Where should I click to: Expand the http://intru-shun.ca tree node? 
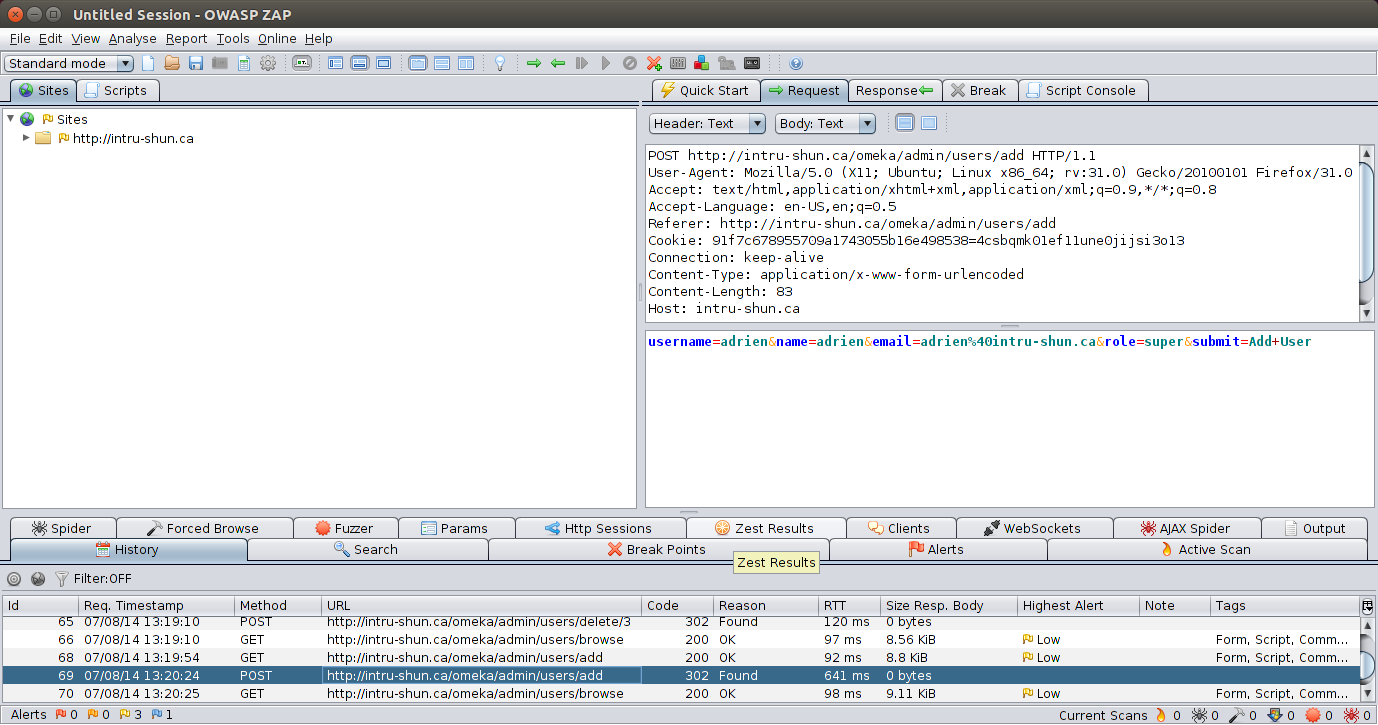(27, 138)
